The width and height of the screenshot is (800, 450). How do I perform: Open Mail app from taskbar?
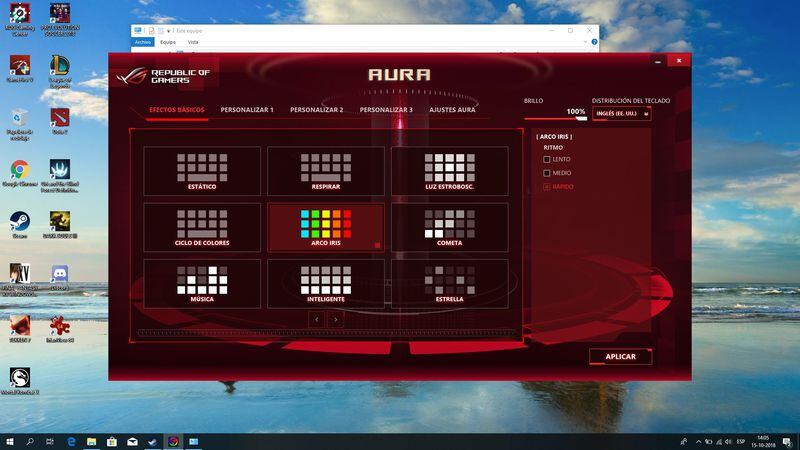132,442
